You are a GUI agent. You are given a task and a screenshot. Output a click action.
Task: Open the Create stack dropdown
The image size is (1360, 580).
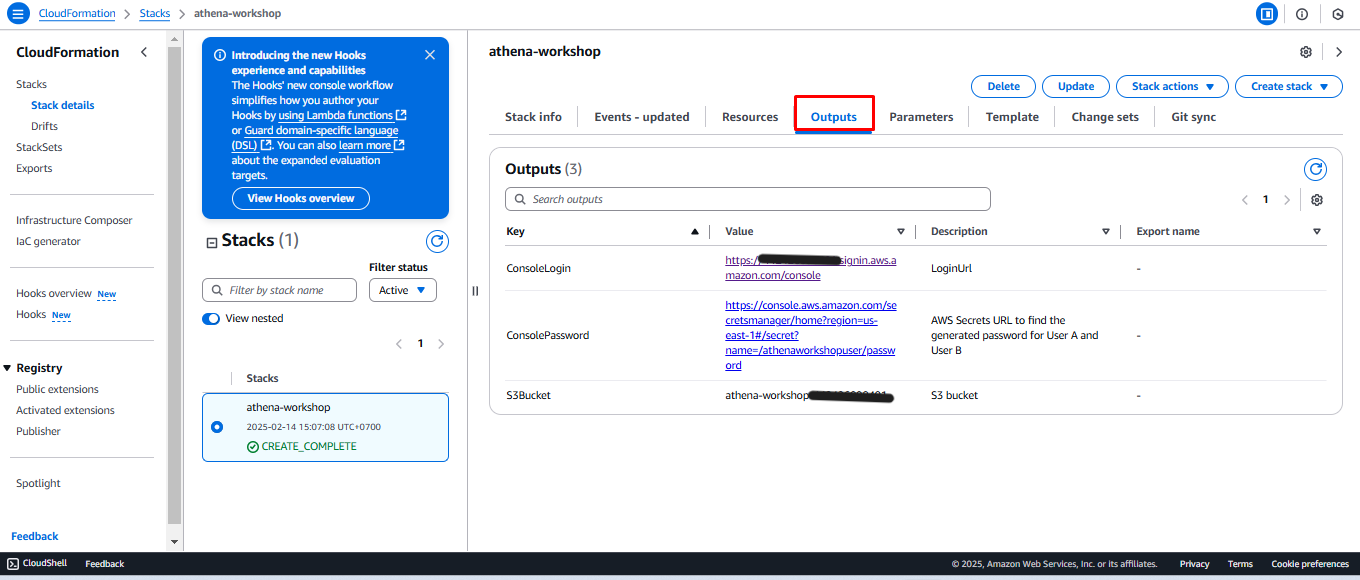coord(1288,87)
